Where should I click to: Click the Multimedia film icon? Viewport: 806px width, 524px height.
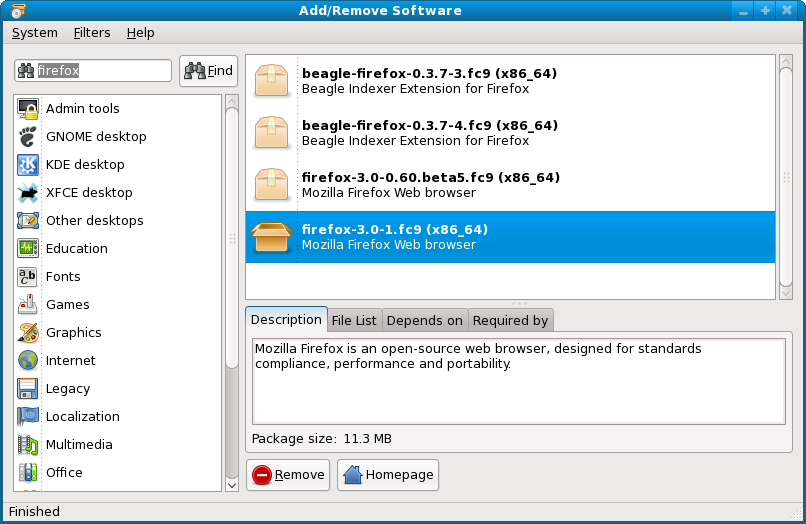[28, 445]
